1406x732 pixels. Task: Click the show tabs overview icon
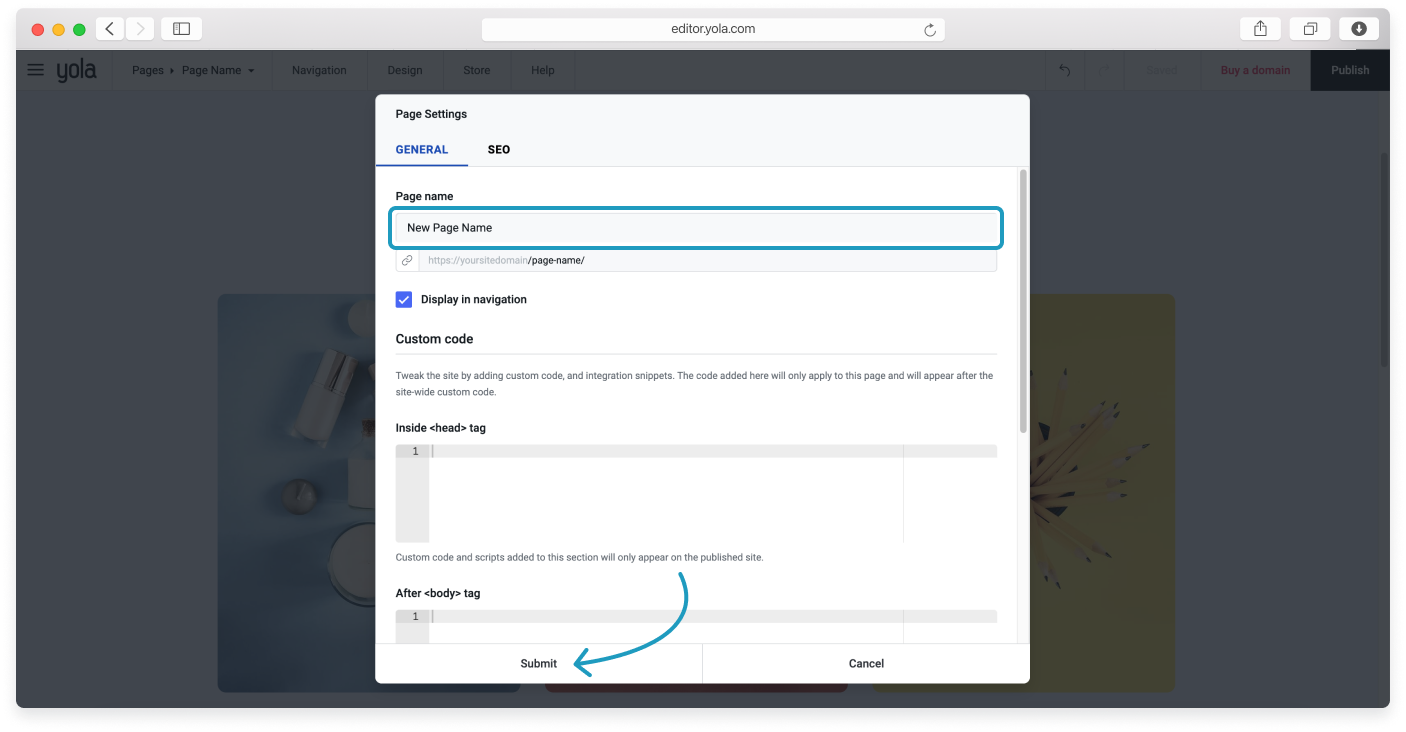1310,29
